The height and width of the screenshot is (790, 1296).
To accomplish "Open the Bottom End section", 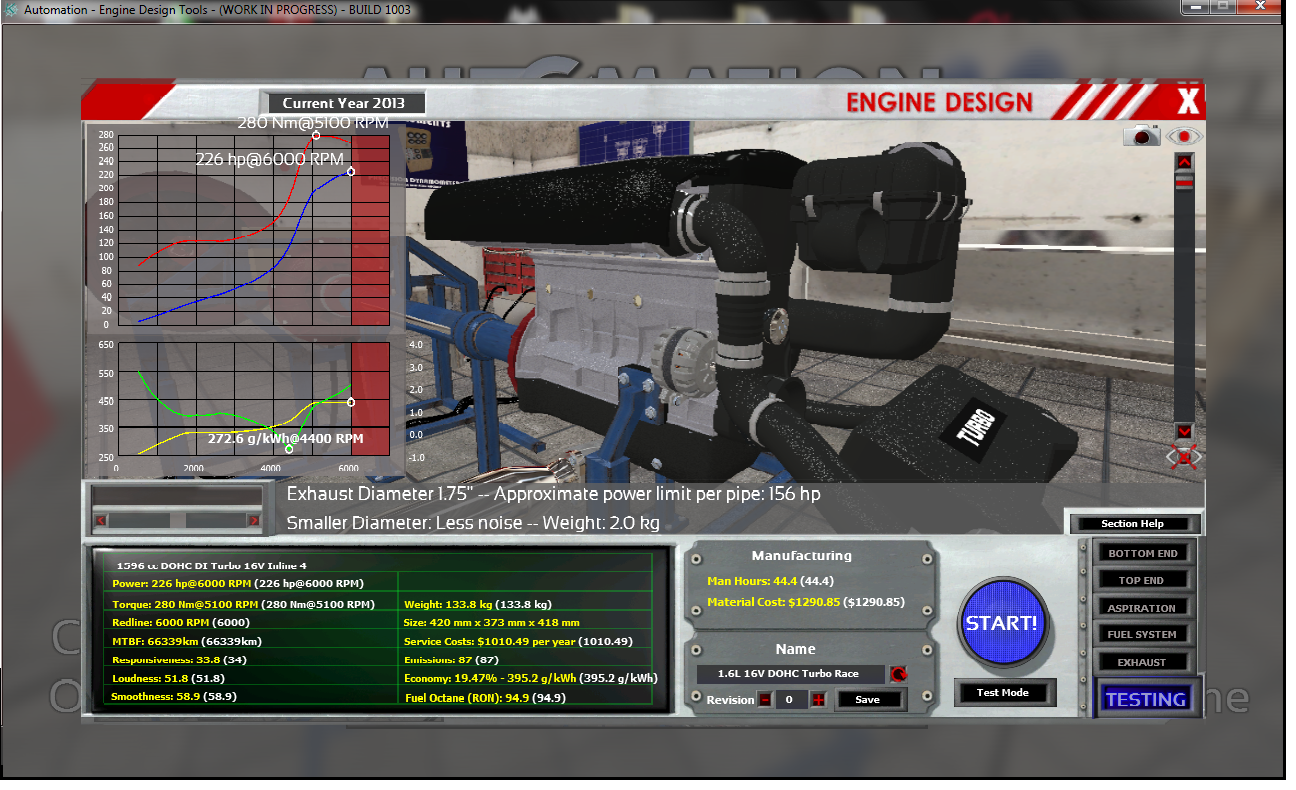I will [1142, 553].
